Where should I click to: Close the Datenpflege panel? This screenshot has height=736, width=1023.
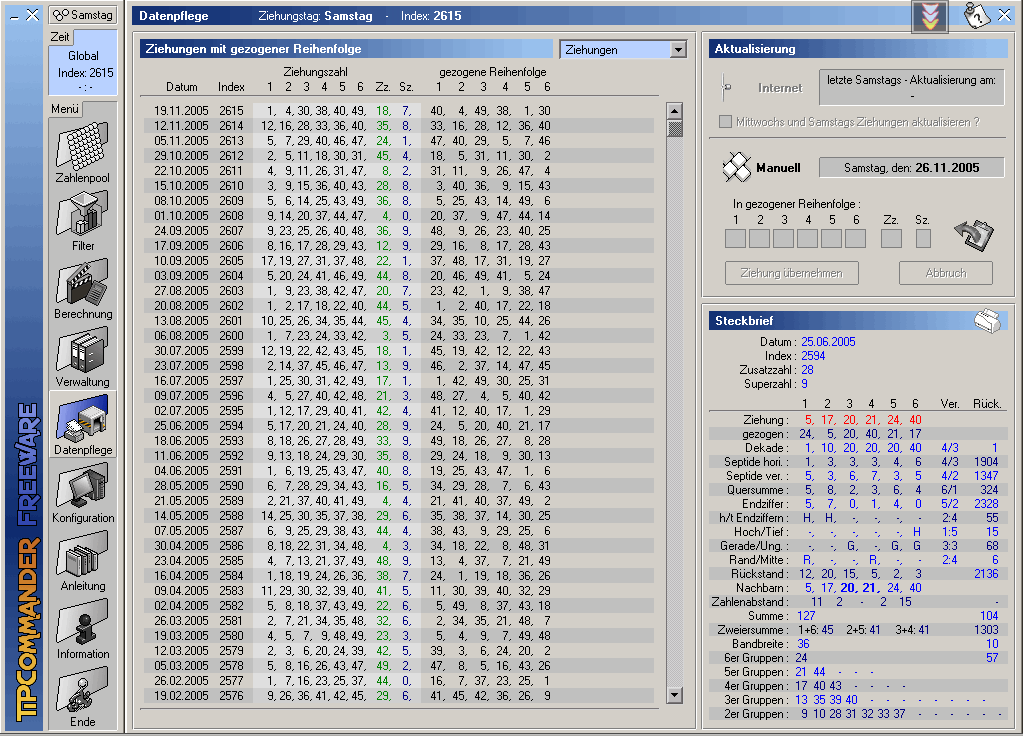(1005, 15)
